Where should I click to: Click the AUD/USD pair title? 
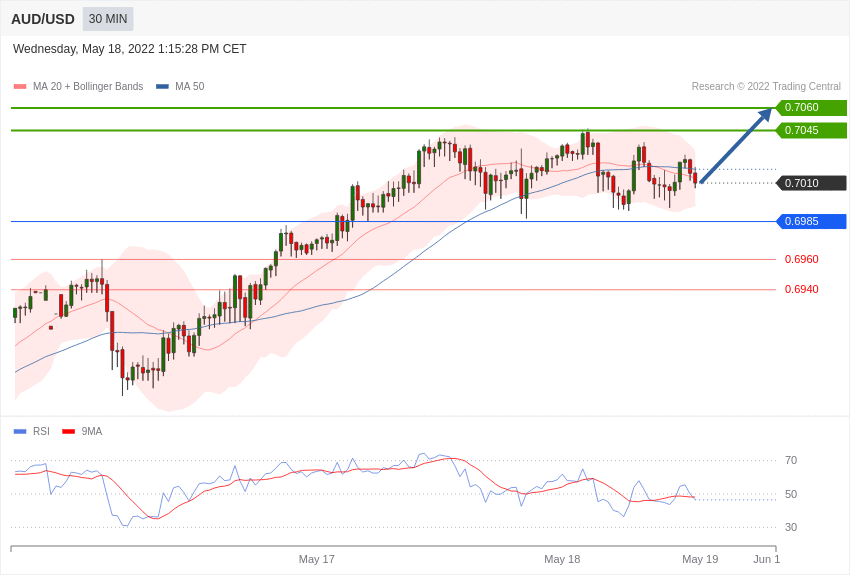[43, 20]
